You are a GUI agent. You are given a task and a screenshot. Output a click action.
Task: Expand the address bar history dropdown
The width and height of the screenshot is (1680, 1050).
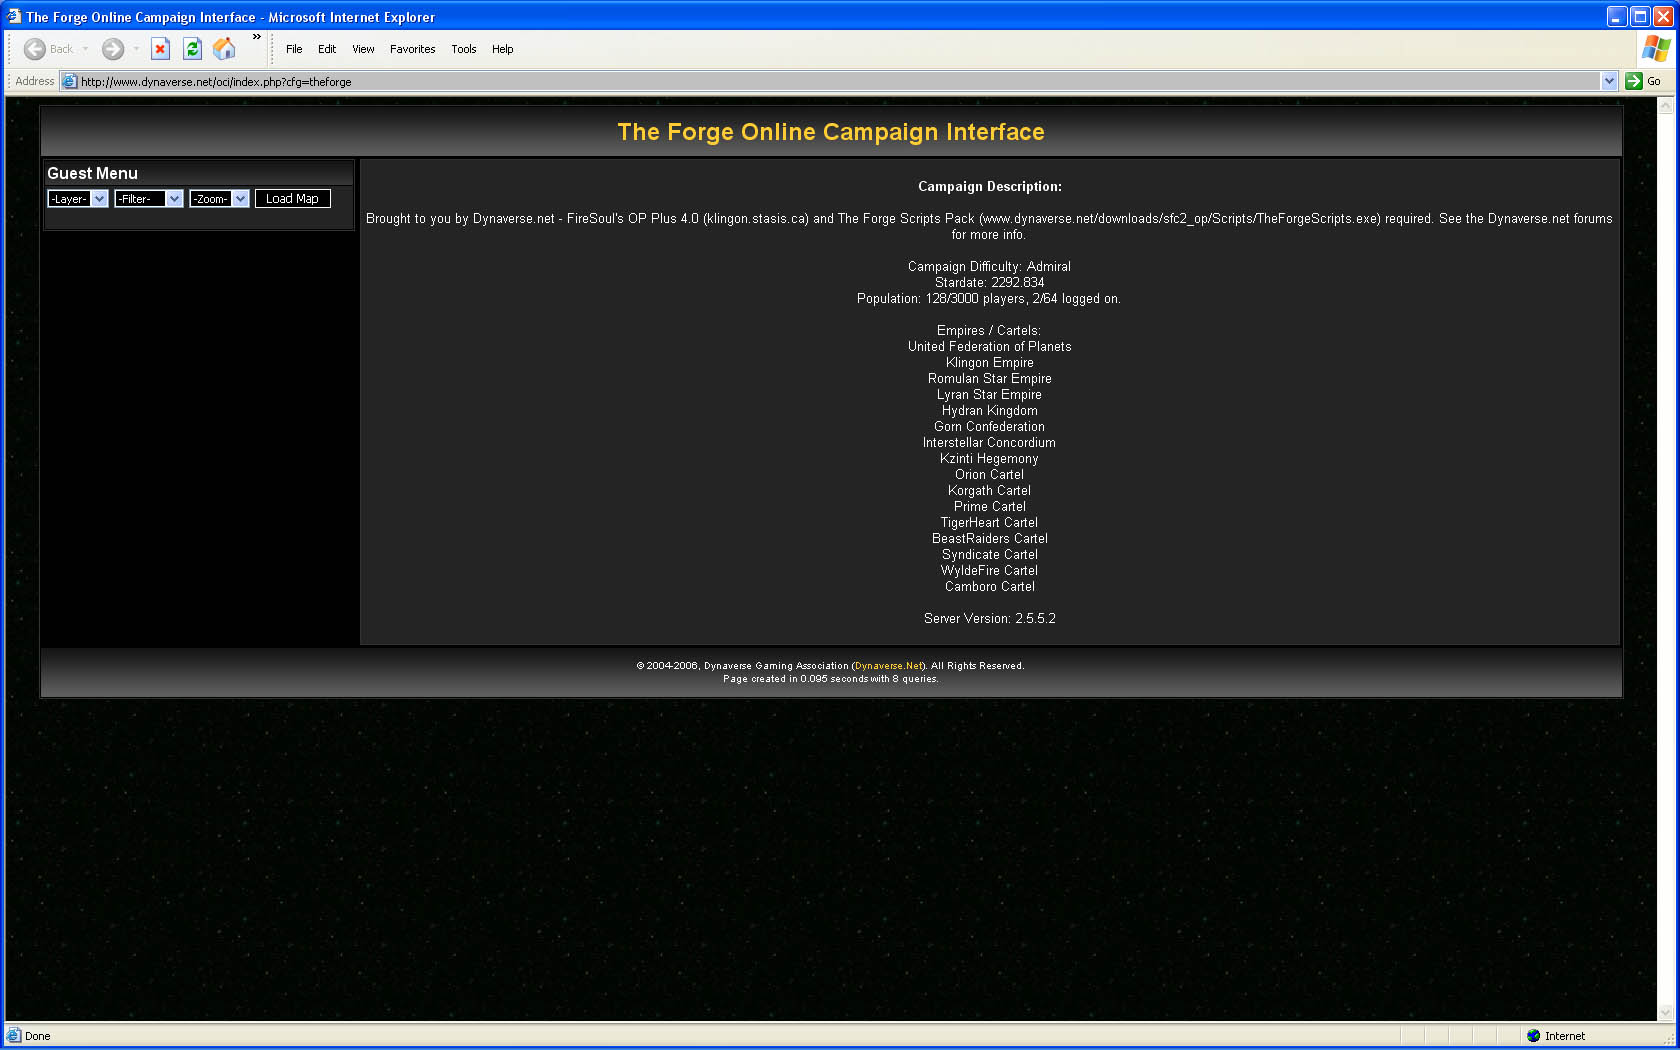pos(1609,82)
